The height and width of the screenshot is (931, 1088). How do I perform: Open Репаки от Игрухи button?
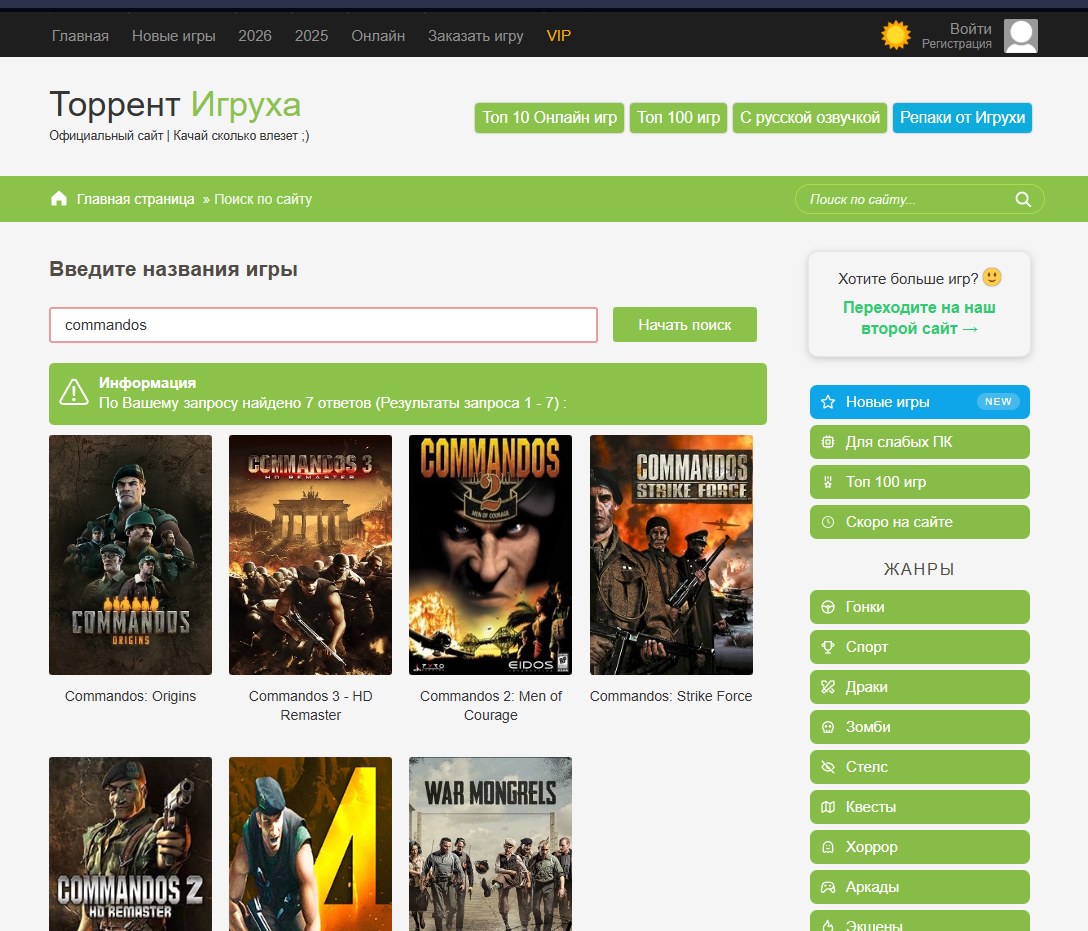point(962,117)
